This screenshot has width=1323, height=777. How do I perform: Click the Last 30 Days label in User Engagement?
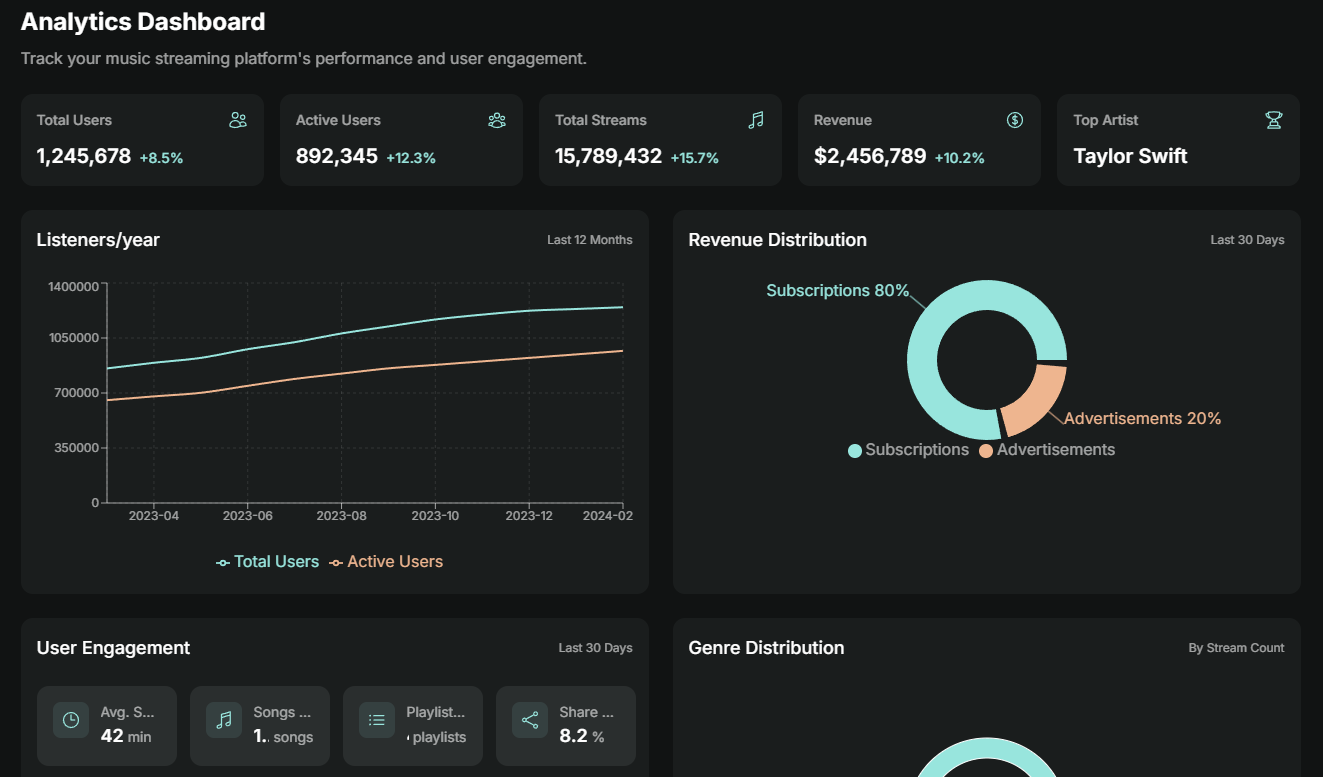[x=596, y=648]
